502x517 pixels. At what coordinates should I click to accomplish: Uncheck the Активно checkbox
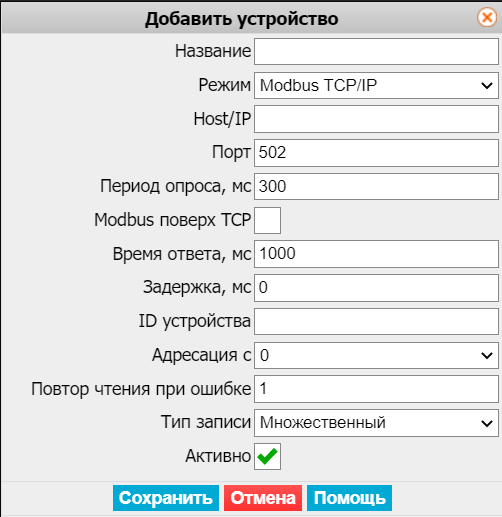point(267,456)
